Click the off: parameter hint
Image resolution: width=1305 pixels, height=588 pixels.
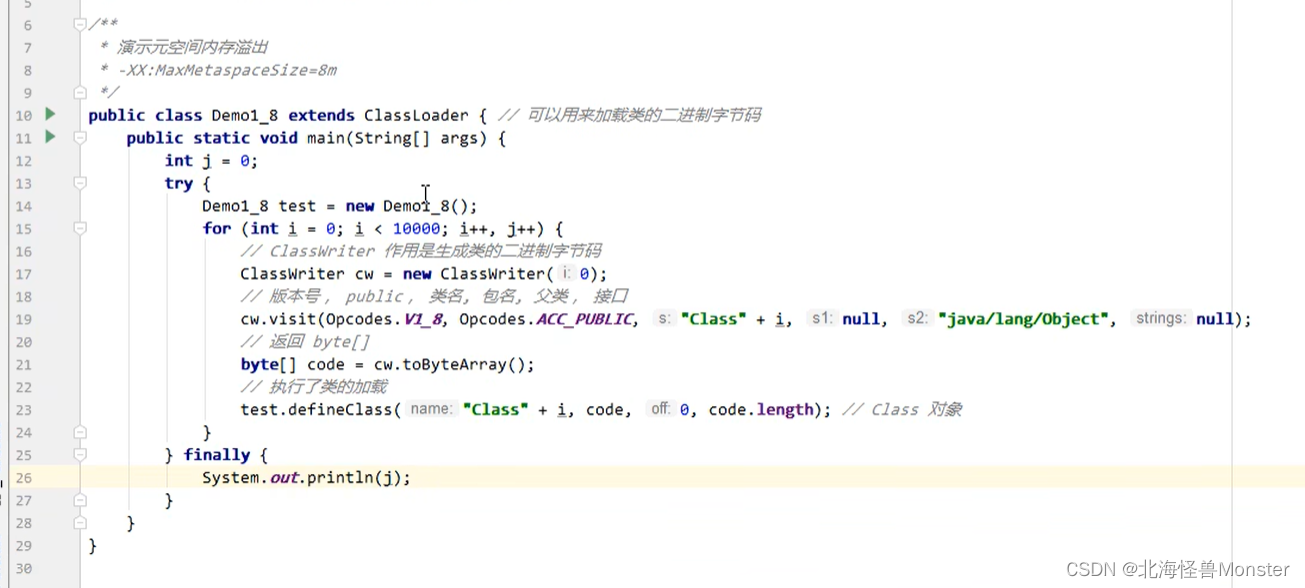click(x=660, y=409)
